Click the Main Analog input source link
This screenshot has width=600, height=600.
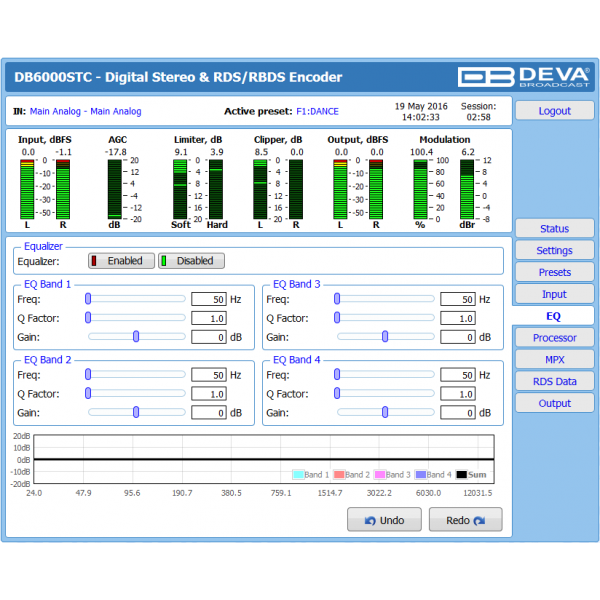pos(85,111)
